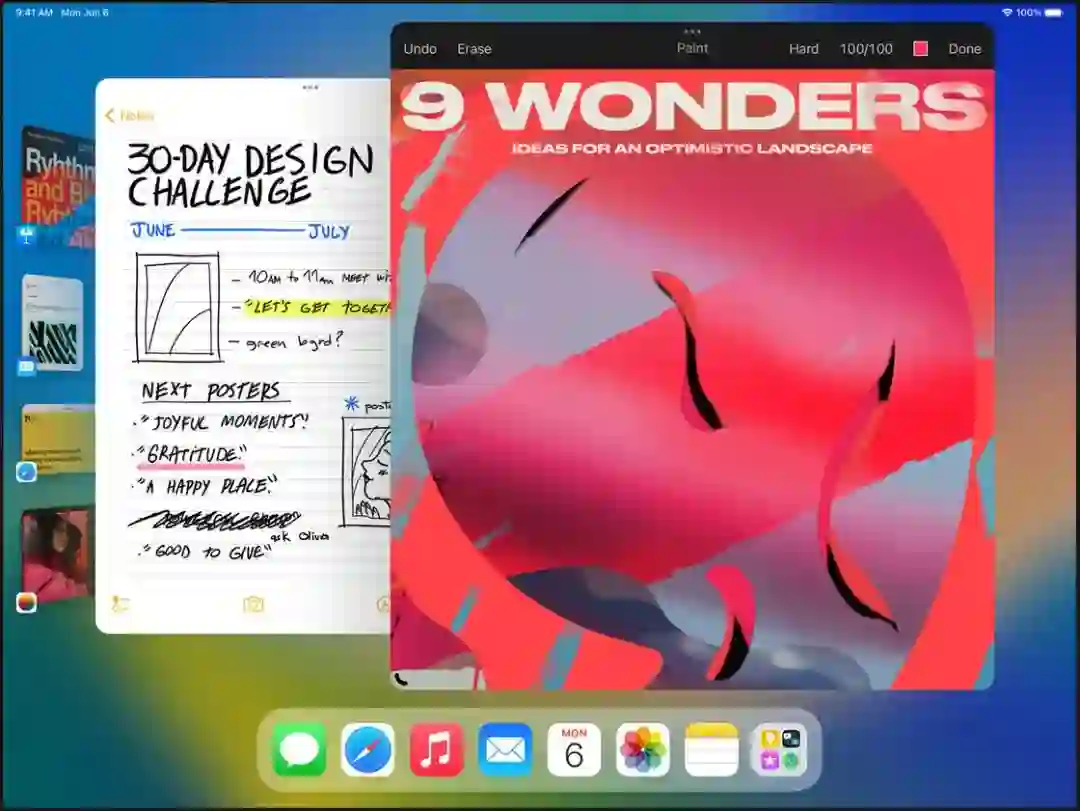Tap the face poster sketch in note
This screenshot has width=1080, height=811.
(366, 474)
